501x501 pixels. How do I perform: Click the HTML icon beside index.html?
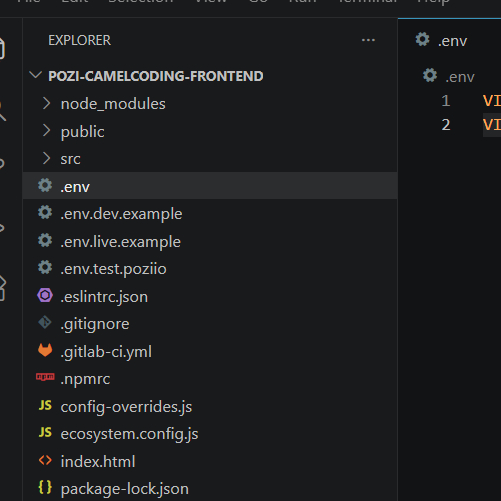click(x=45, y=460)
